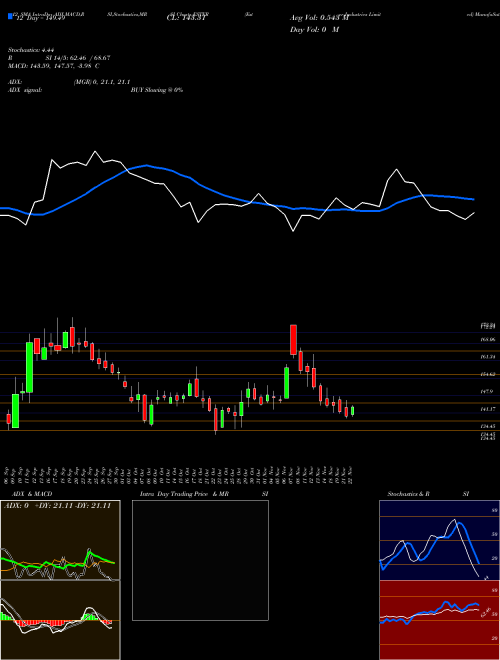Click the MACD histogram mini chart

[60, 620]
